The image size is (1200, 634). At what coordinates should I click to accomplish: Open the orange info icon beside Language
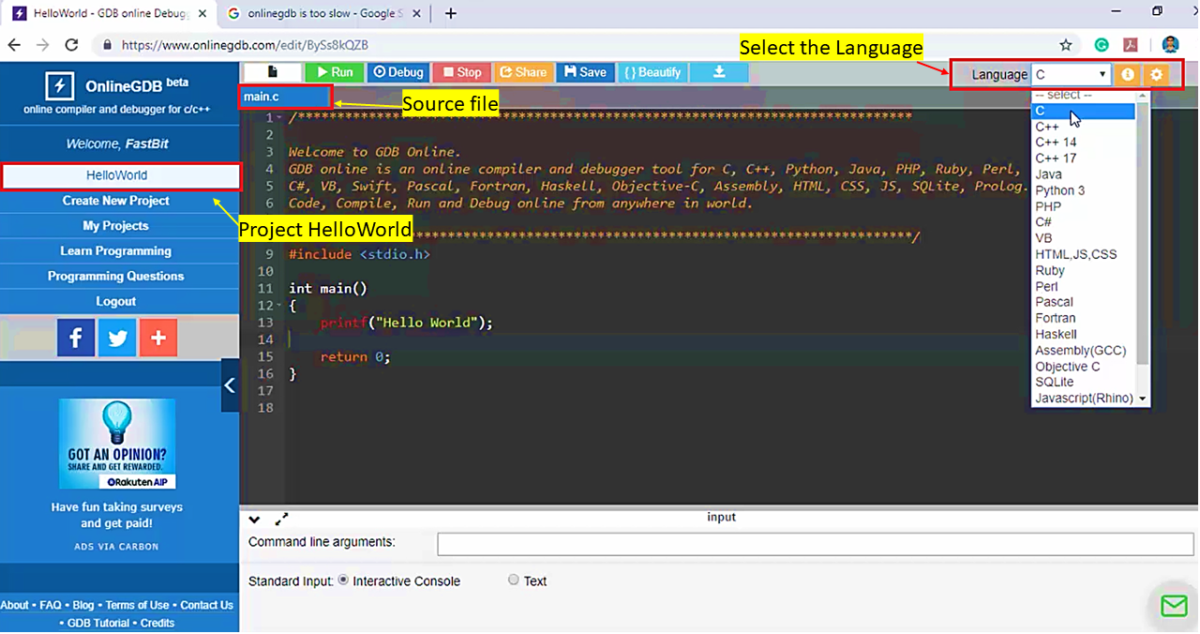pyautogui.click(x=1127, y=74)
